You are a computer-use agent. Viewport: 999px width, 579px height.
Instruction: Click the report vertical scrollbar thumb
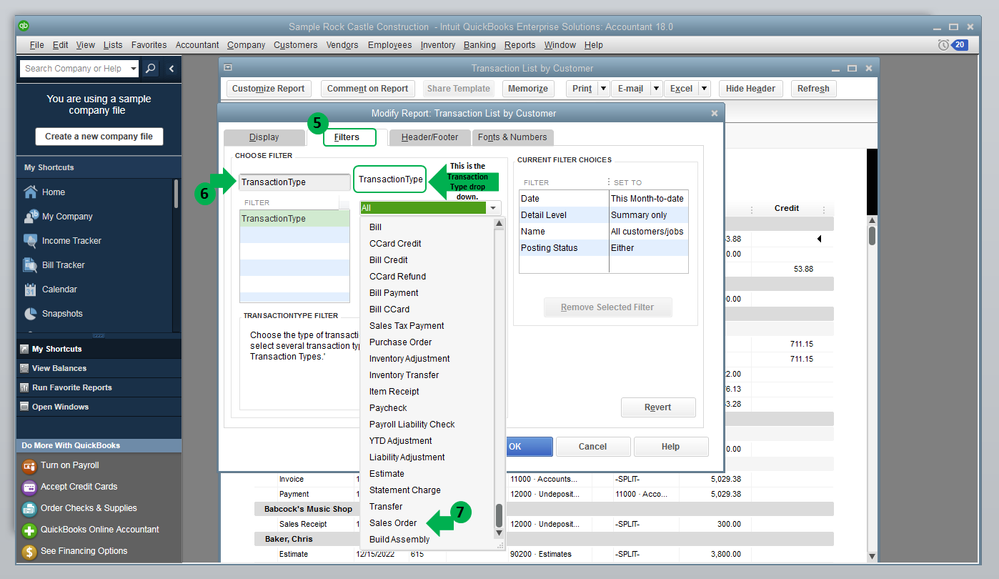click(872, 235)
